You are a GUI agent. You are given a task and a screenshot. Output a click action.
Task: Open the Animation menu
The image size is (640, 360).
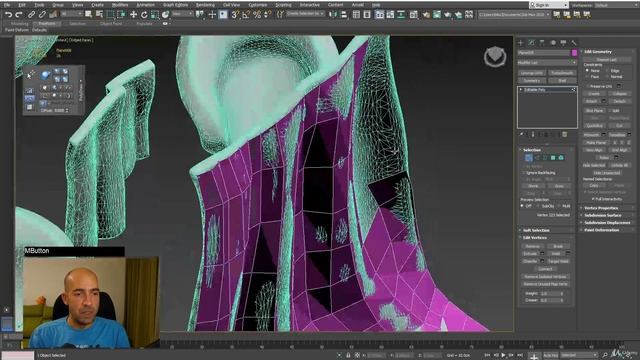pyautogui.click(x=145, y=5)
